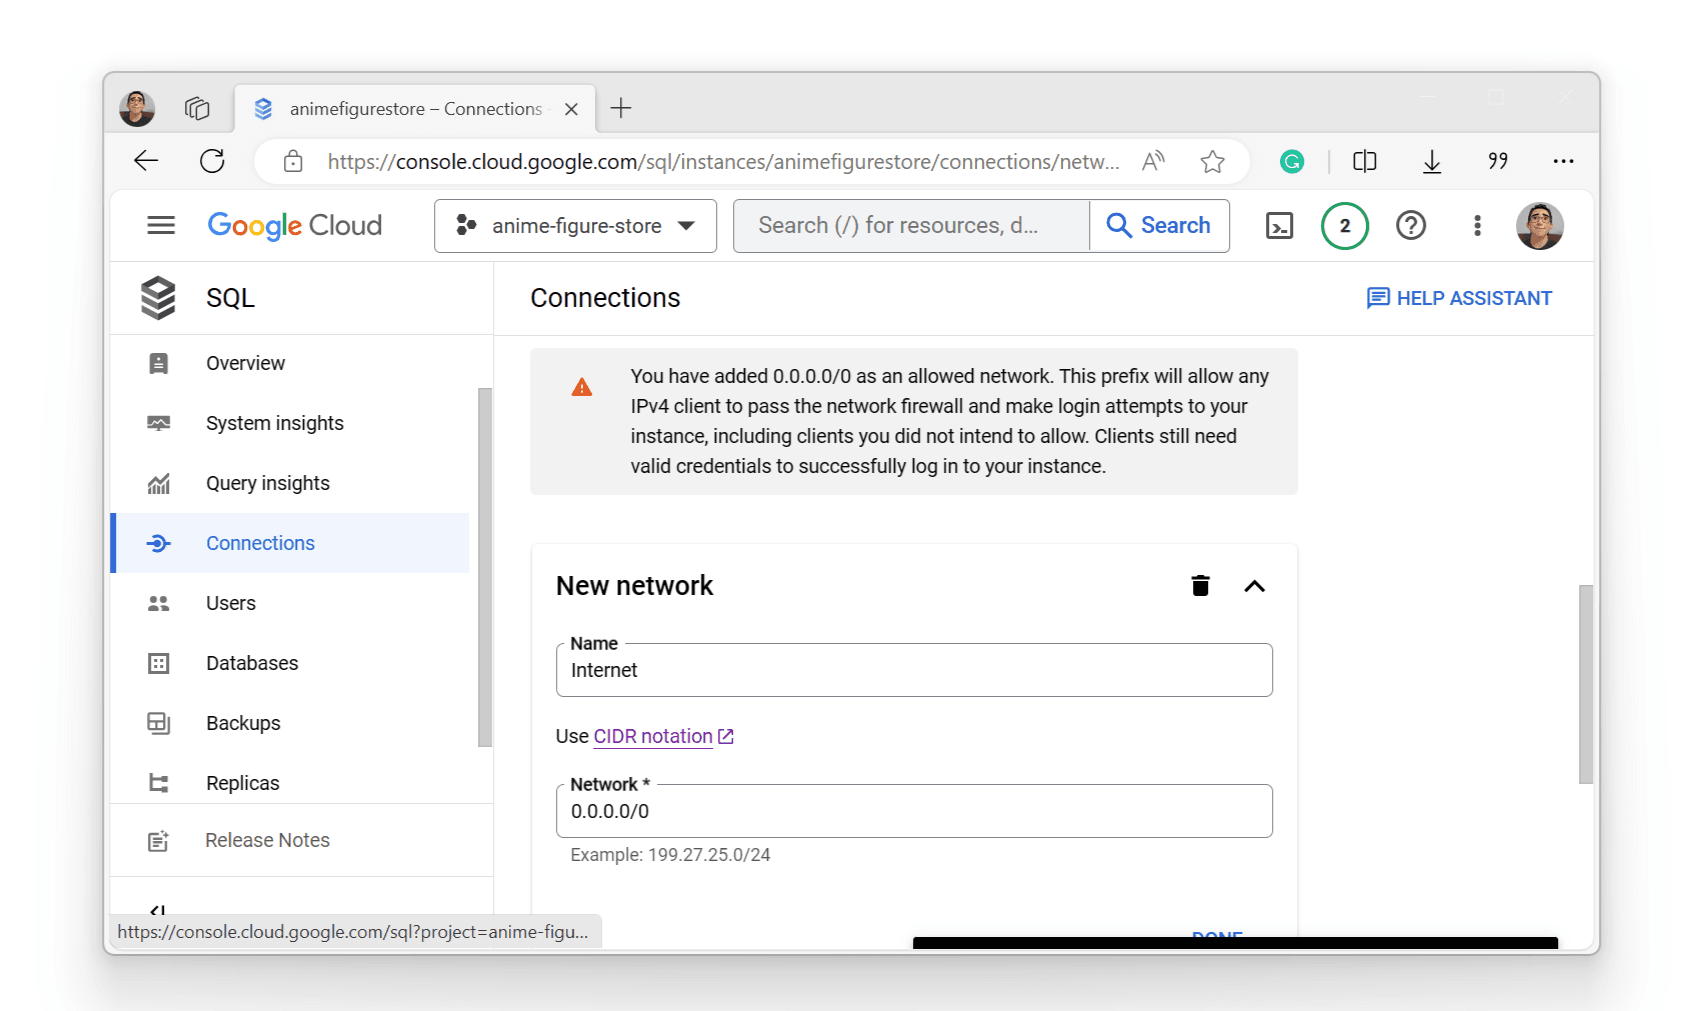Click the sidebar scrollbar

click(x=485, y=567)
